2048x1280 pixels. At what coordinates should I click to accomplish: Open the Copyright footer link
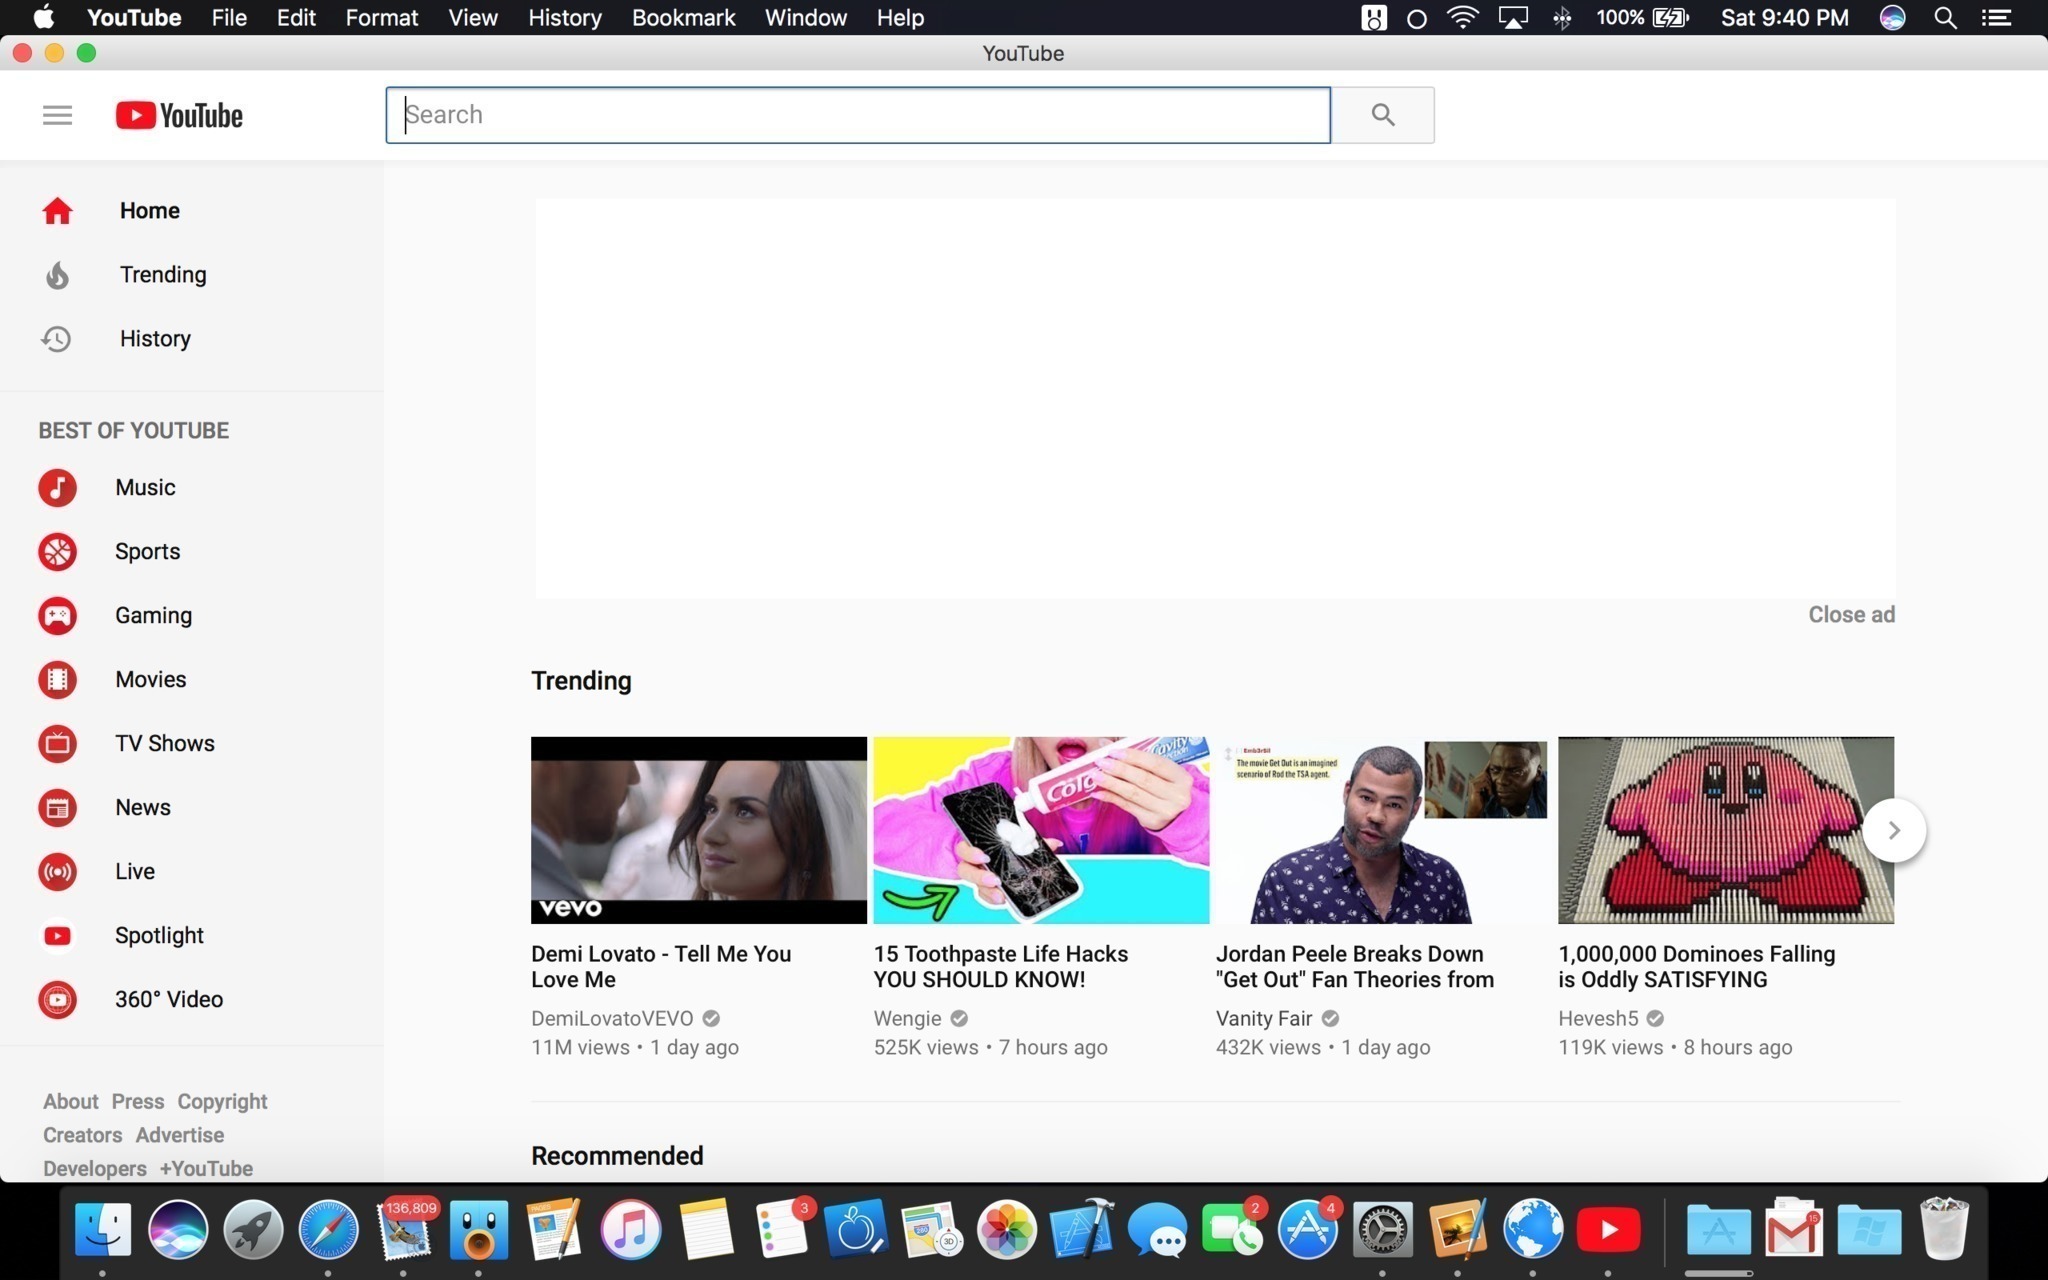pyautogui.click(x=222, y=1102)
